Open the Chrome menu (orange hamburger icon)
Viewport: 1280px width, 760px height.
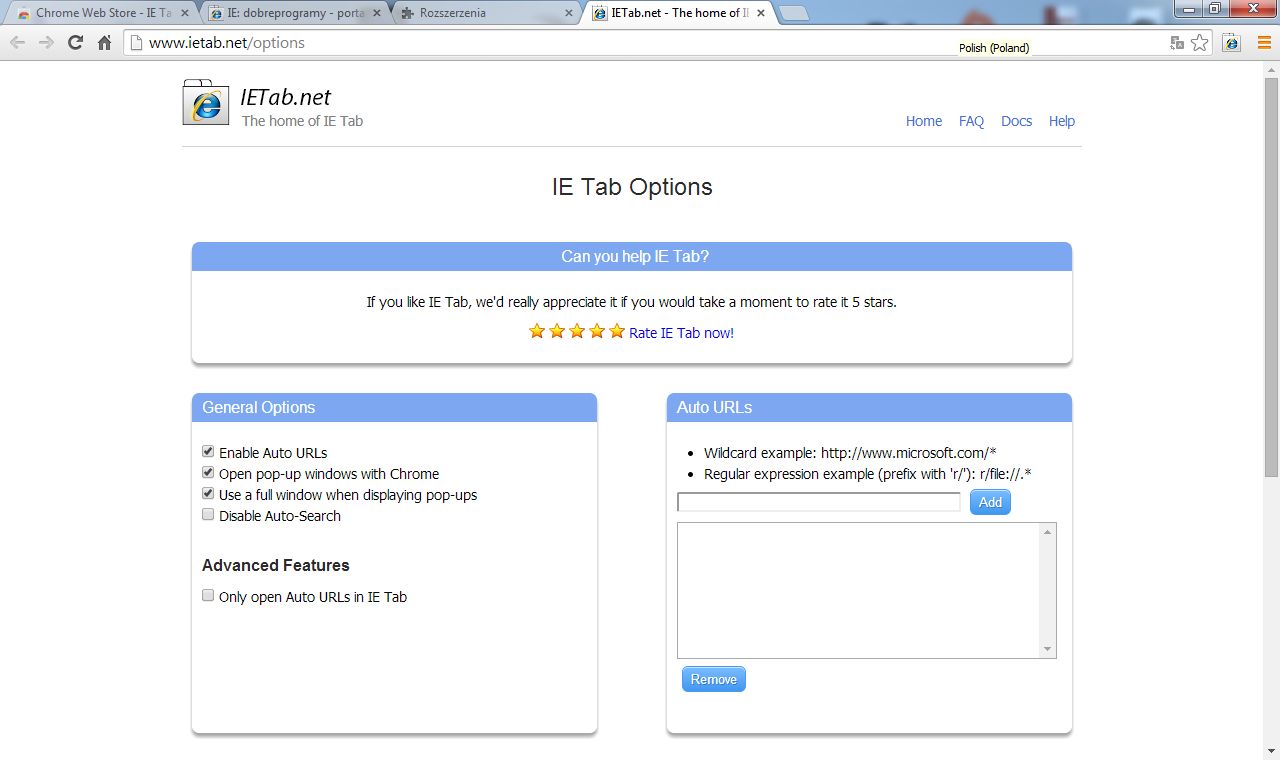(1264, 43)
